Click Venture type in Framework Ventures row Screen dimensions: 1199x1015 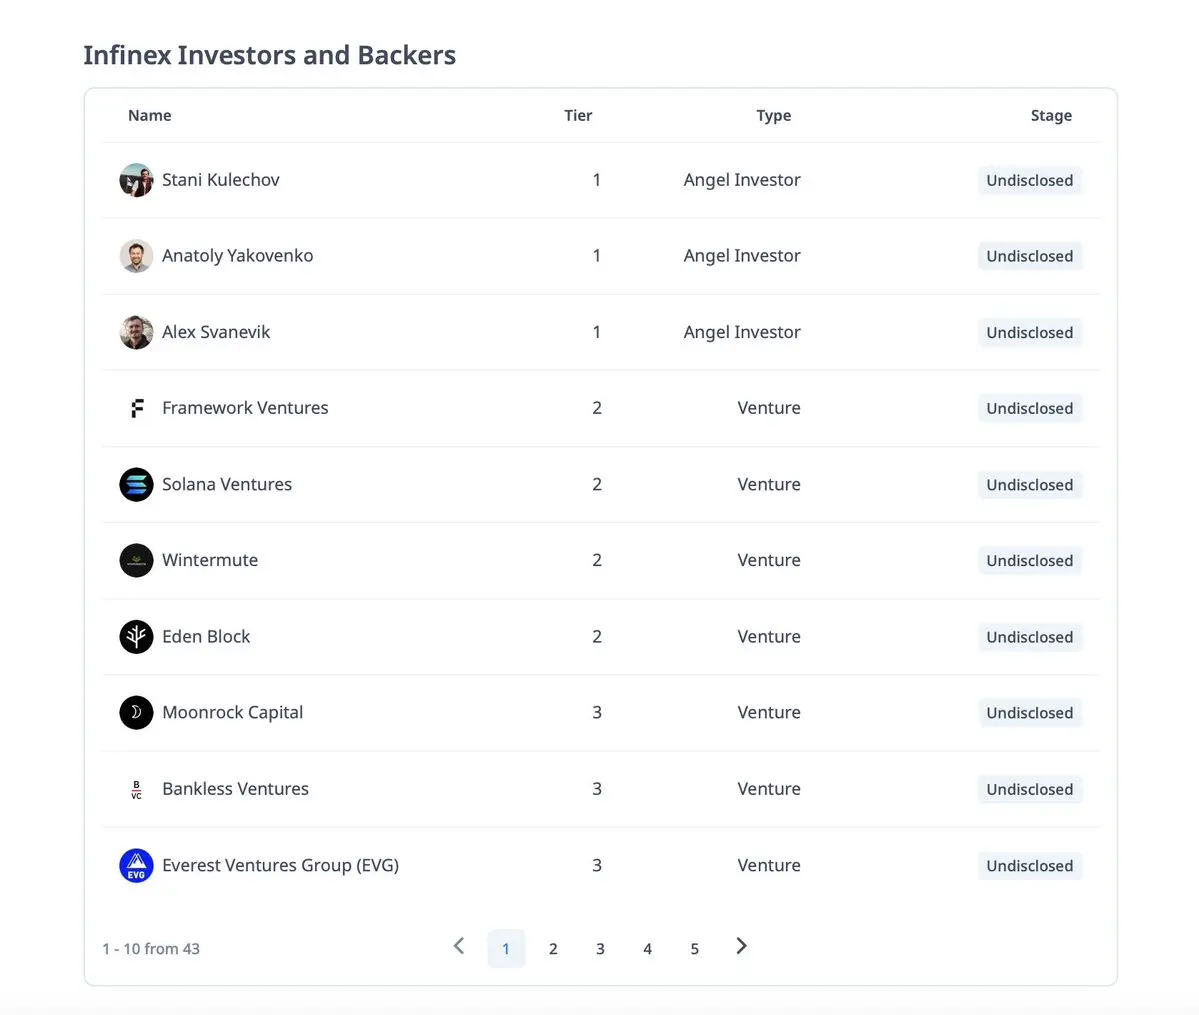[768, 408]
